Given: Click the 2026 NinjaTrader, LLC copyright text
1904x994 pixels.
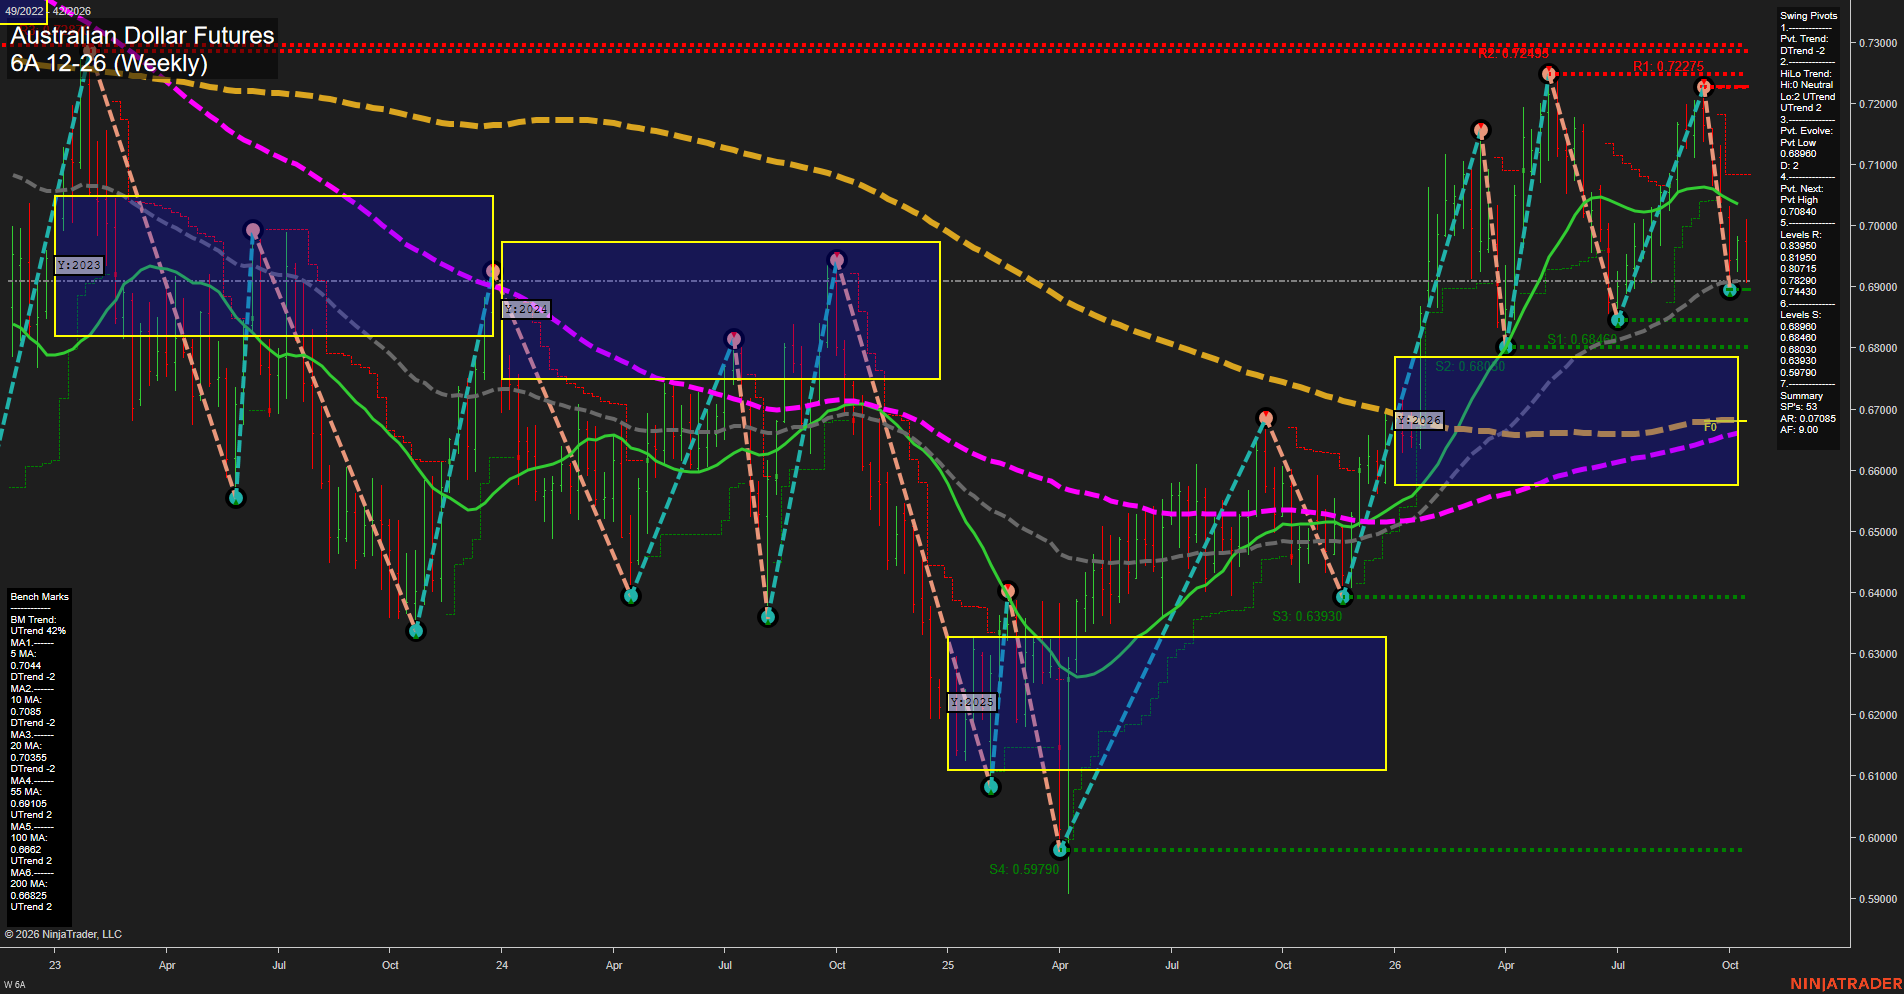Looking at the screenshot, I should 63,934.
